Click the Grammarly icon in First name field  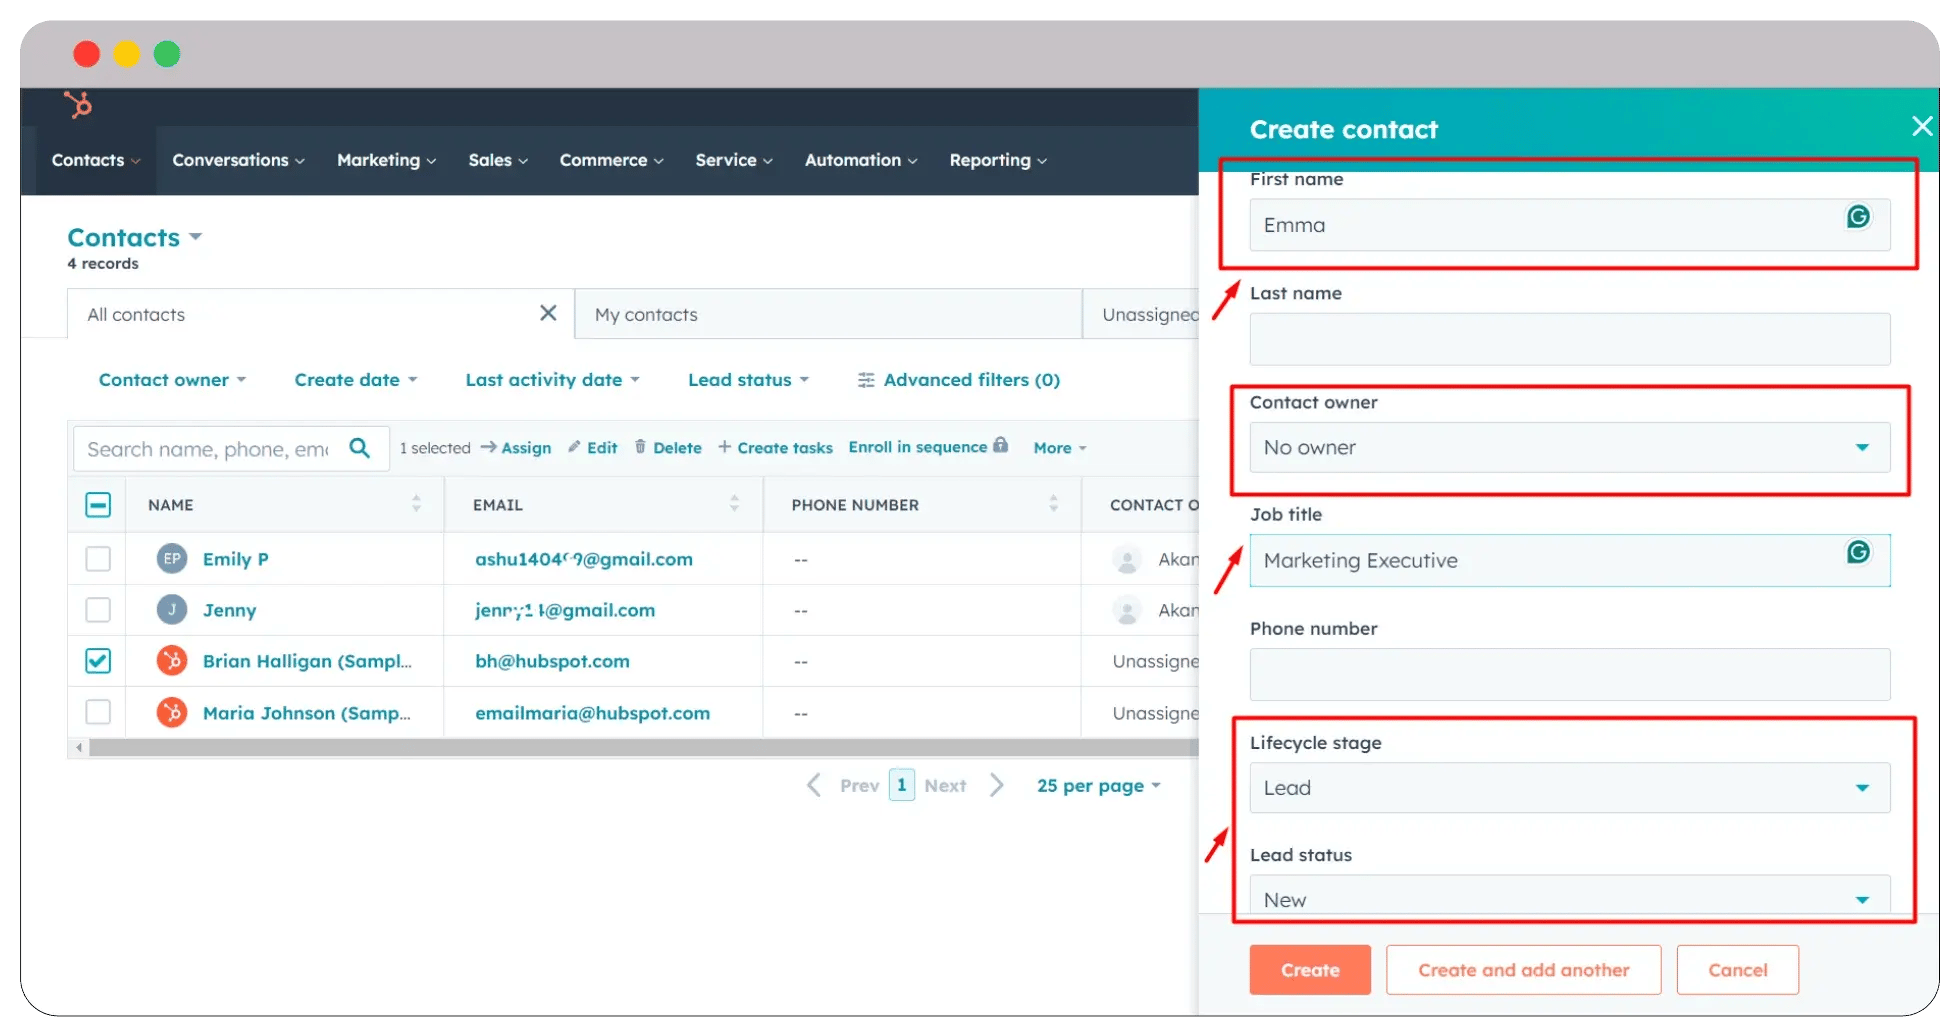pyautogui.click(x=1858, y=216)
